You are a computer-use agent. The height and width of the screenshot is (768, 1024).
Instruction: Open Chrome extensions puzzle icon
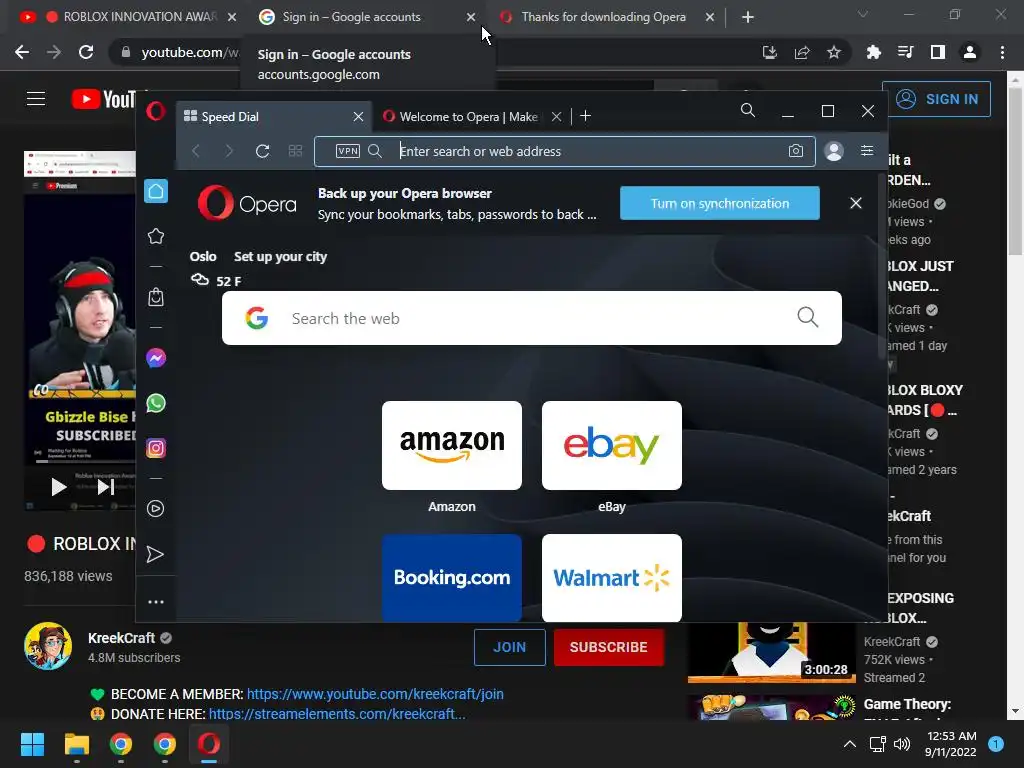click(874, 52)
